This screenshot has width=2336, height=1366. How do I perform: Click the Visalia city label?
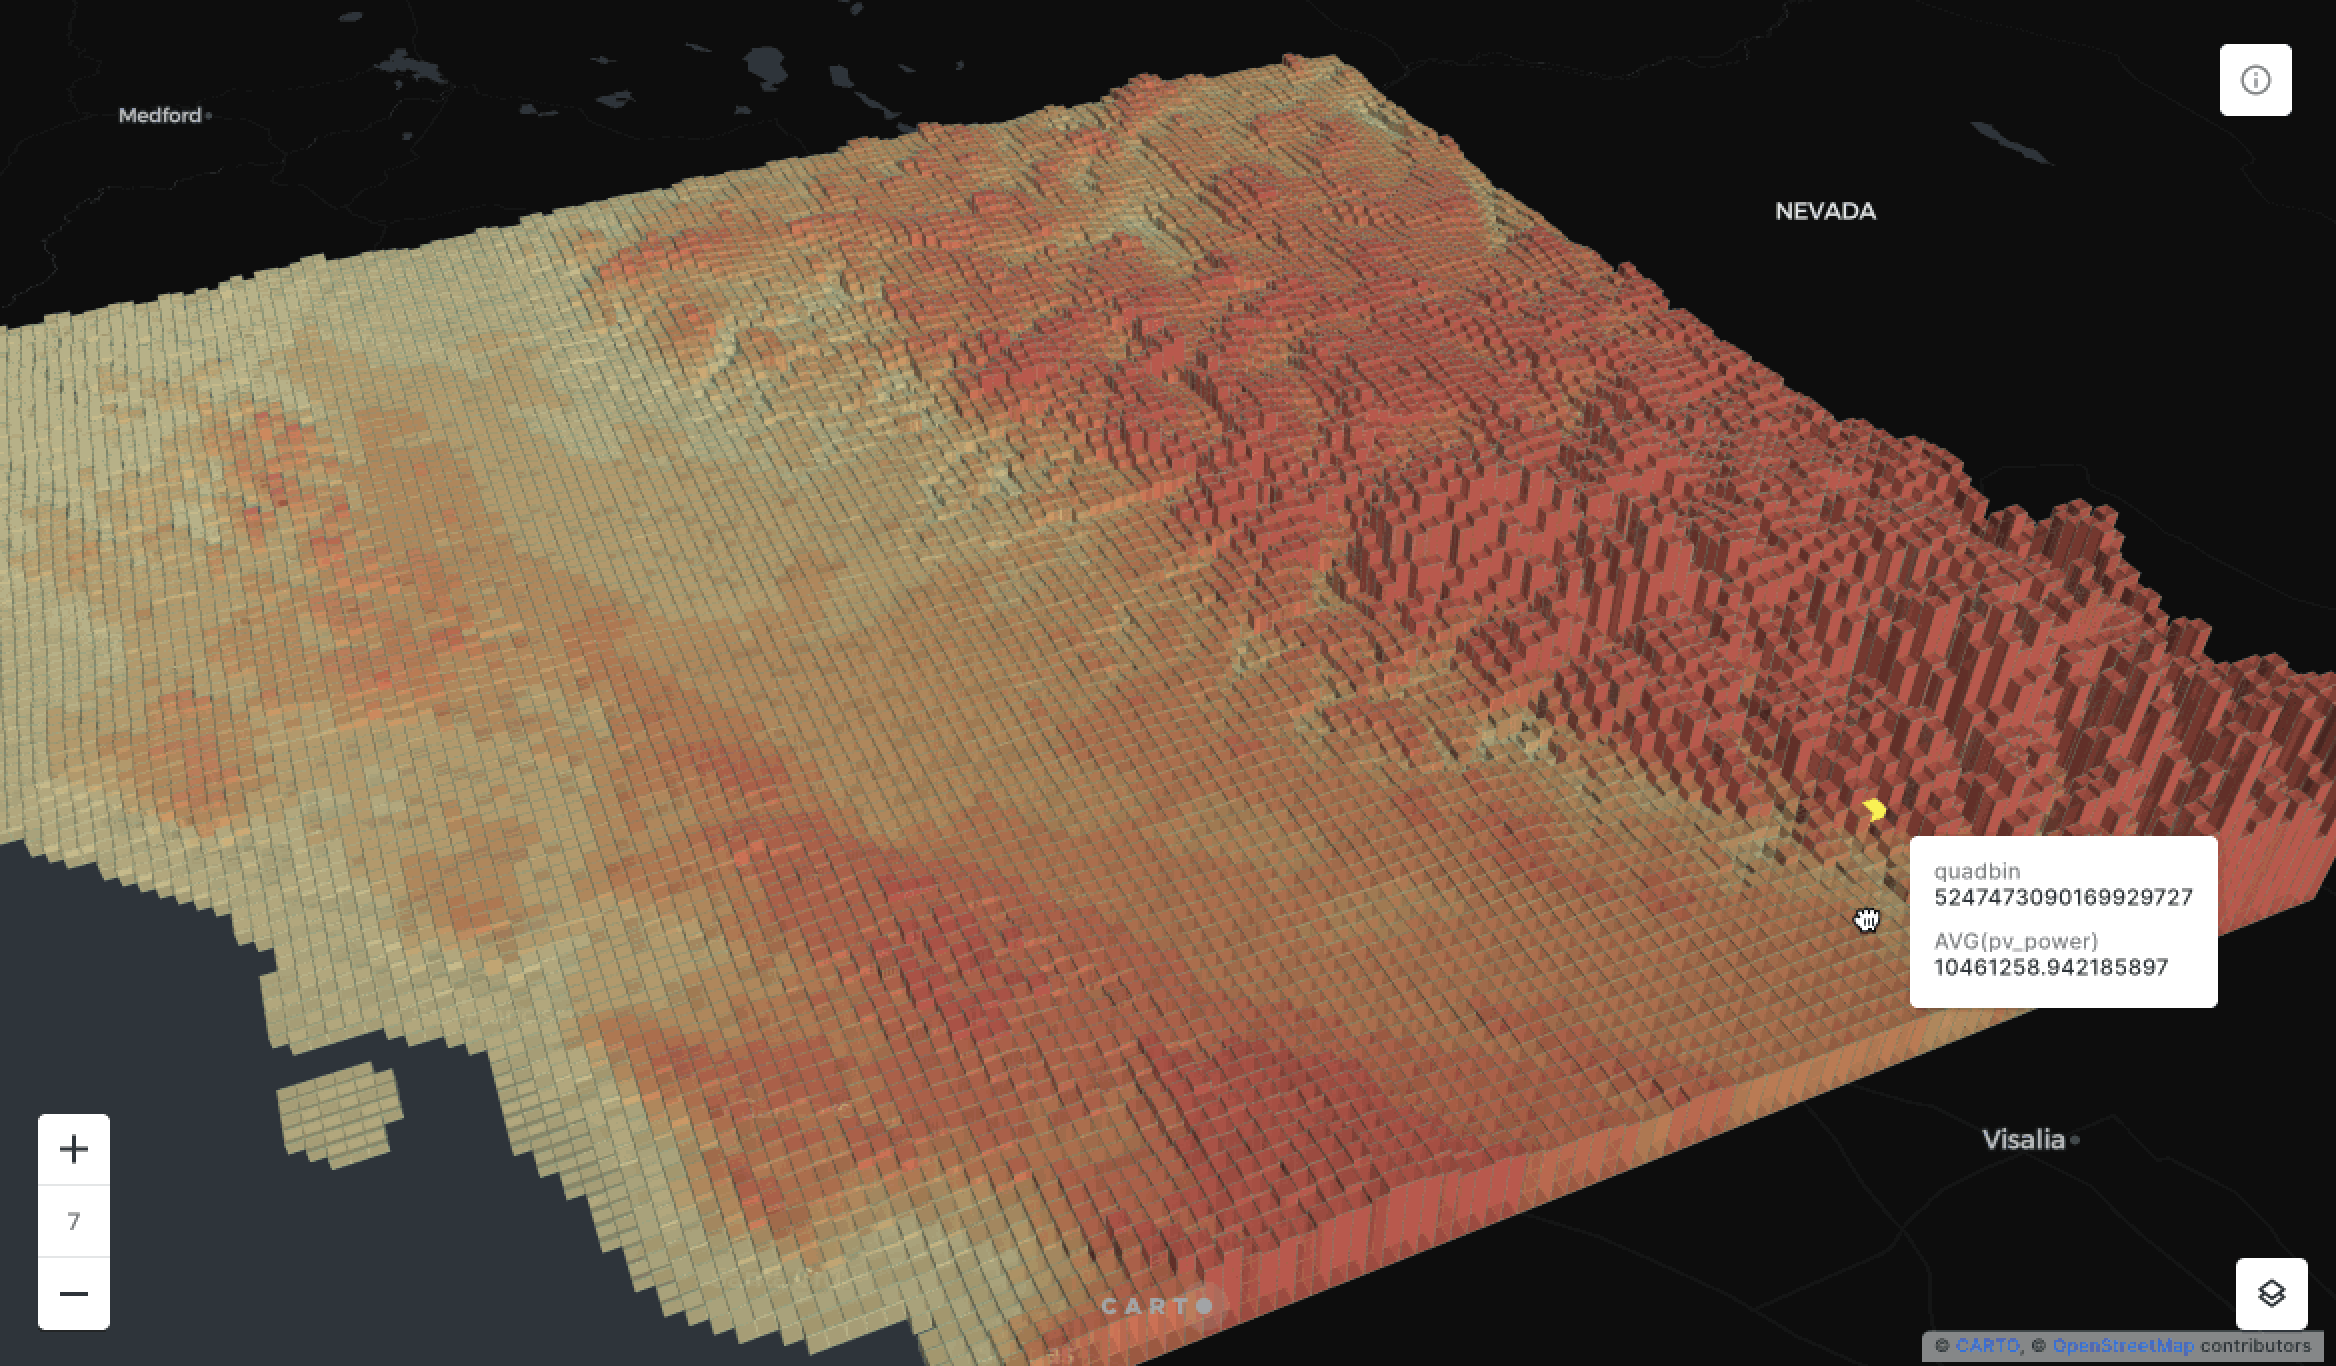click(2022, 1139)
